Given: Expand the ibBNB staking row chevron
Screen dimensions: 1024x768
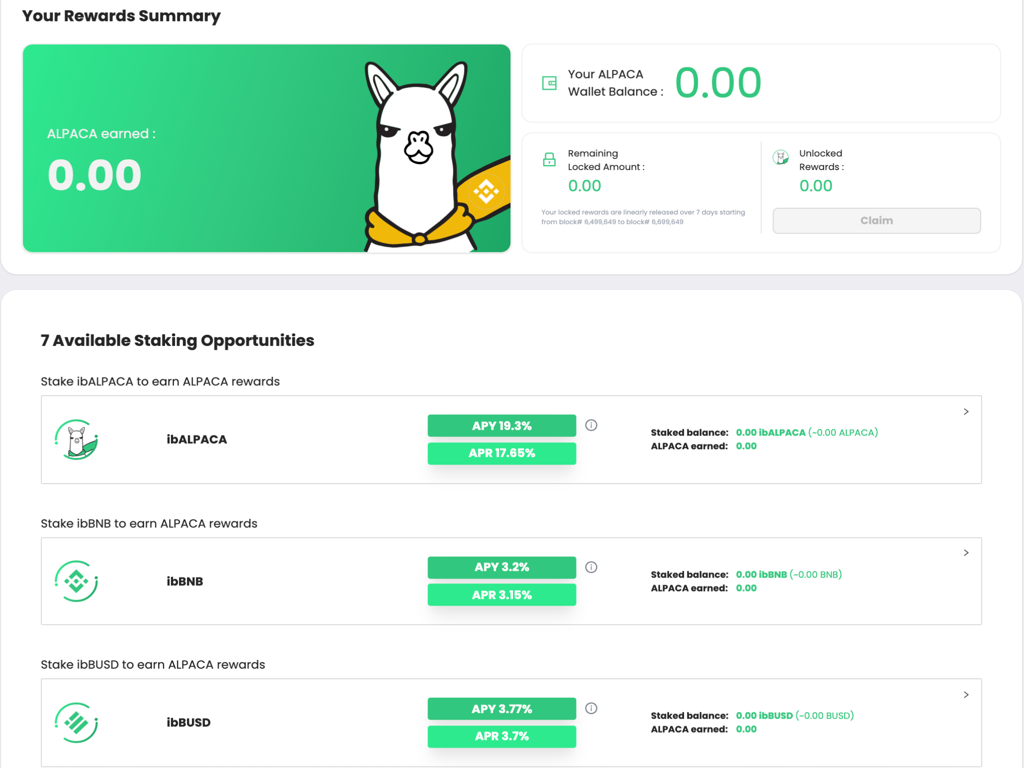Looking at the screenshot, I should pos(966,553).
